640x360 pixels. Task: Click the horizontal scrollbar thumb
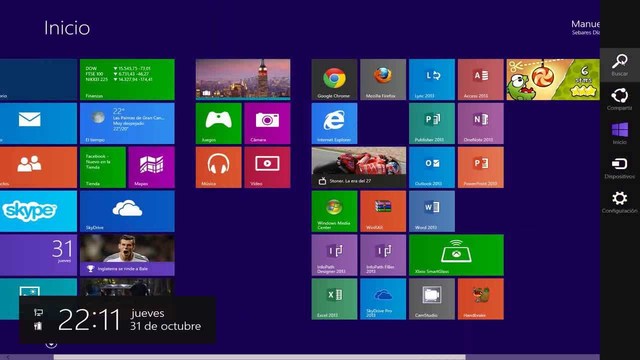click(260, 357)
